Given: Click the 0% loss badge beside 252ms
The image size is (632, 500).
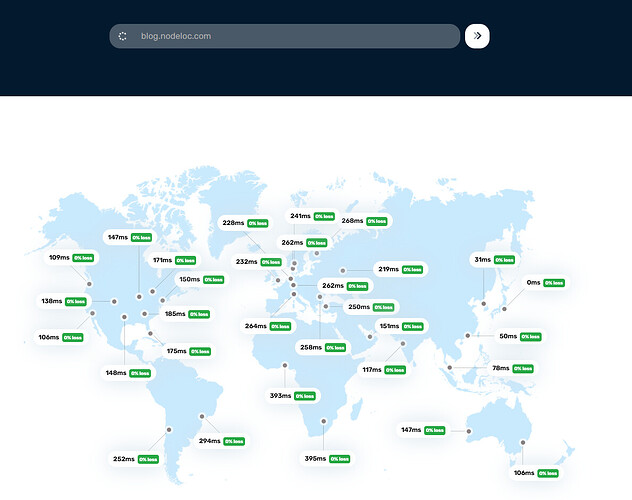Looking at the screenshot, I should click(148, 459).
